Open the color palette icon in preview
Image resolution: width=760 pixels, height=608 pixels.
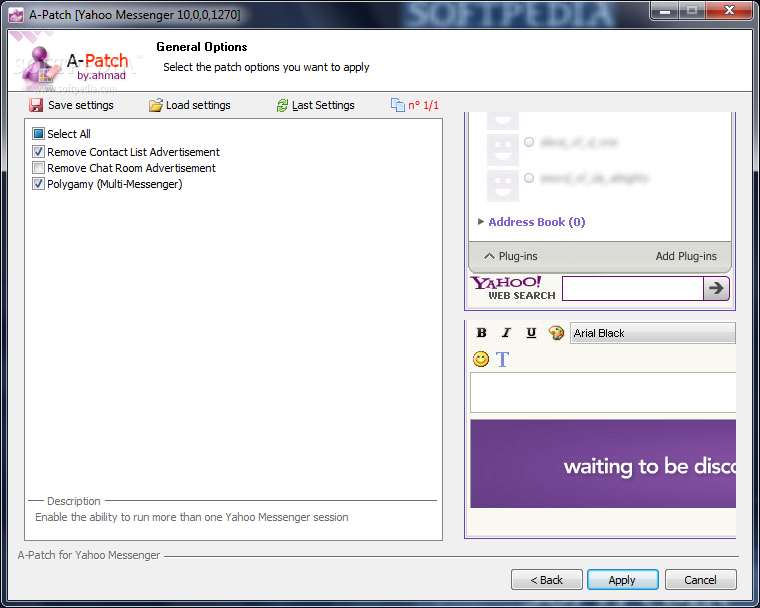pyautogui.click(x=556, y=333)
